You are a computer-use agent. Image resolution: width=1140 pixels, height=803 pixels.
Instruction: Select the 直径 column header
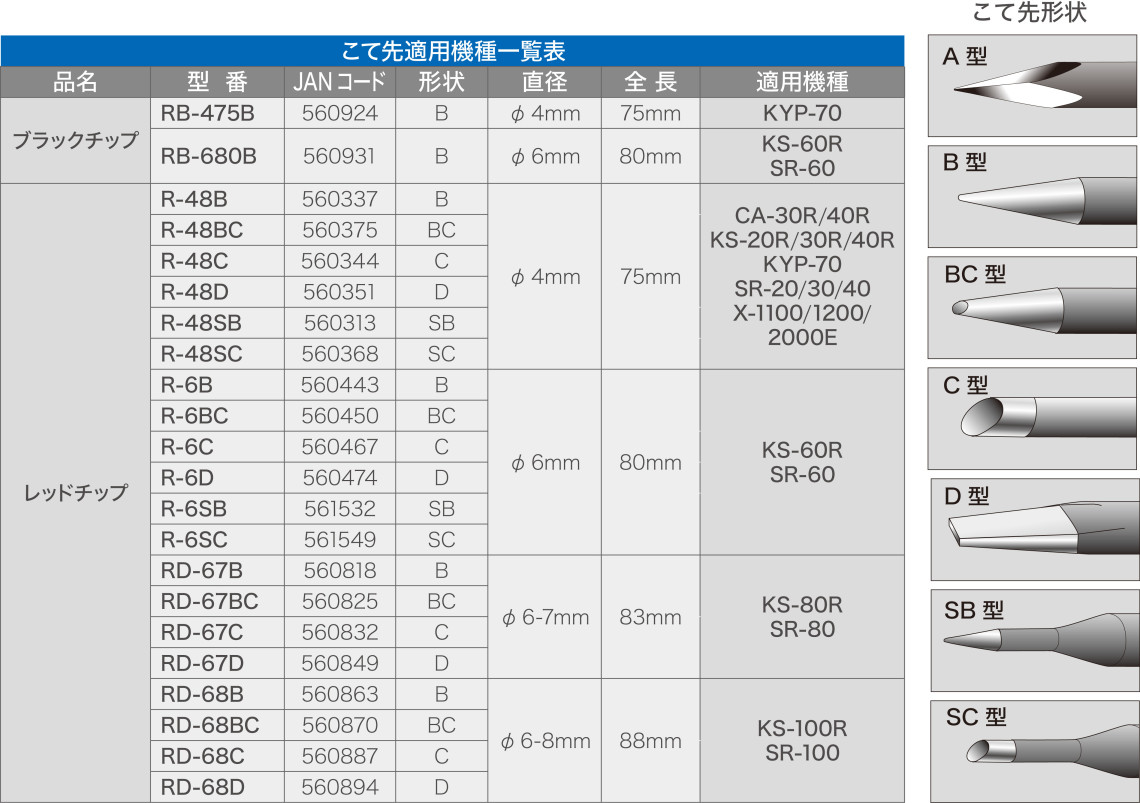pyautogui.click(x=544, y=82)
